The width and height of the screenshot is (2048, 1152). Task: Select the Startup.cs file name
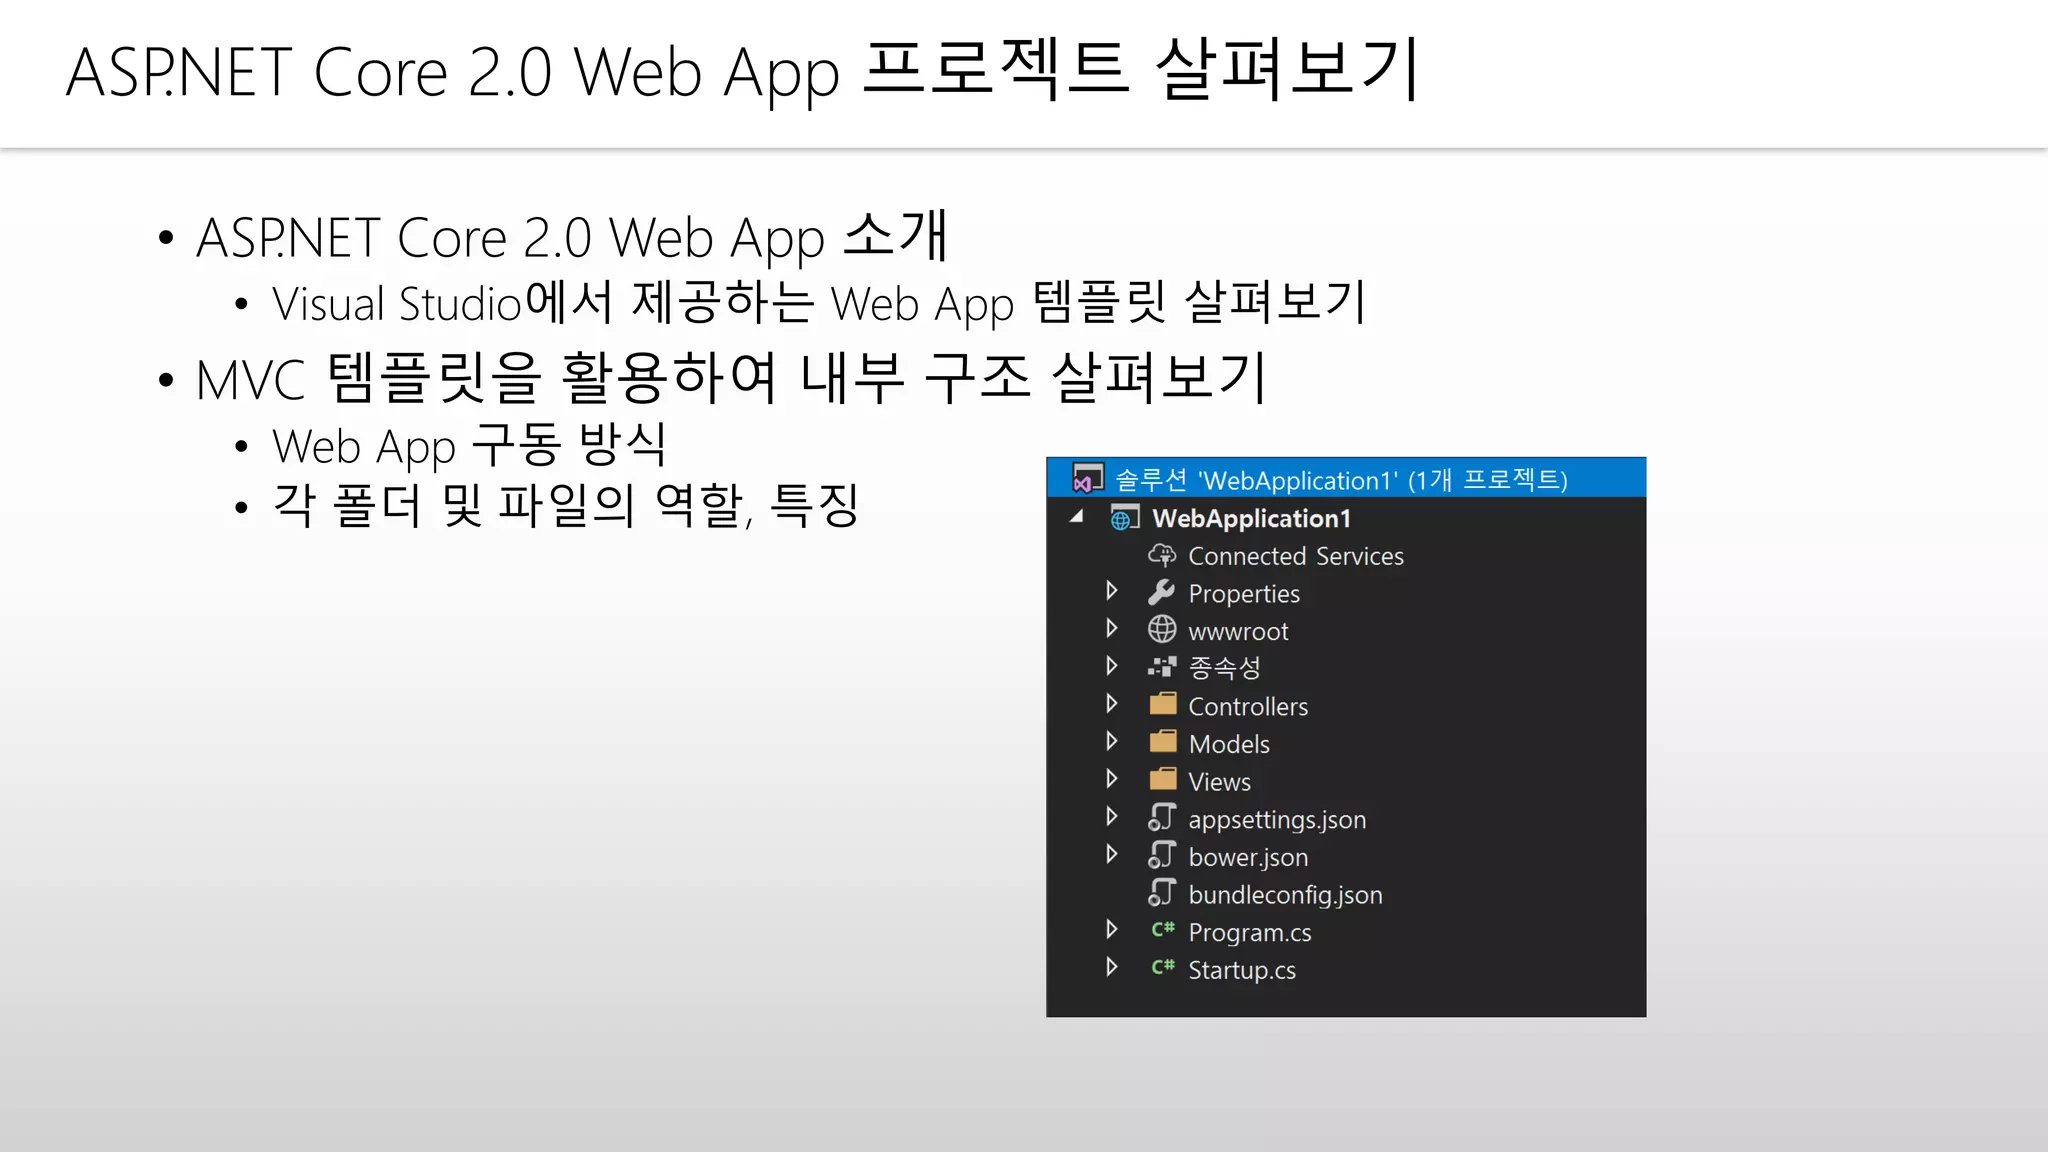[x=1242, y=970]
